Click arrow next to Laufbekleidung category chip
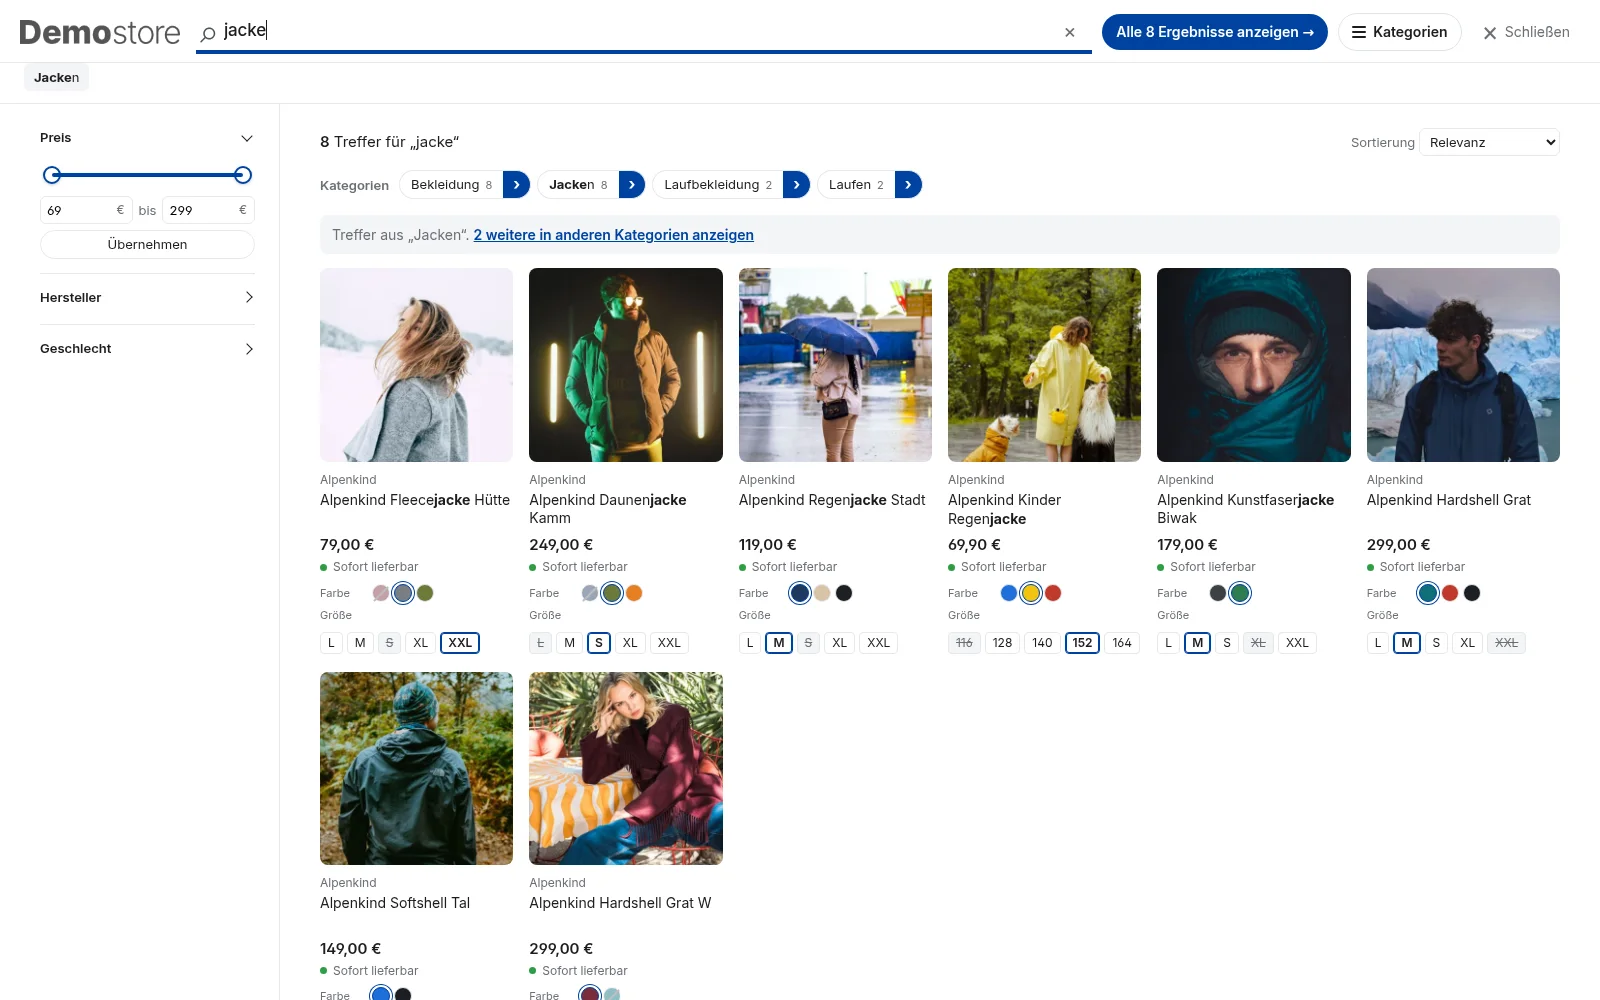This screenshot has width=1600, height=1000. pos(796,185)
